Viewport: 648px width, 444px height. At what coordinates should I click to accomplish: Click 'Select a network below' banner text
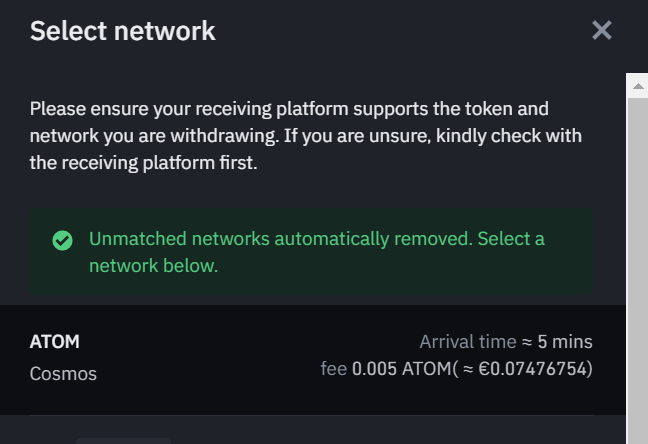point(153,266)
